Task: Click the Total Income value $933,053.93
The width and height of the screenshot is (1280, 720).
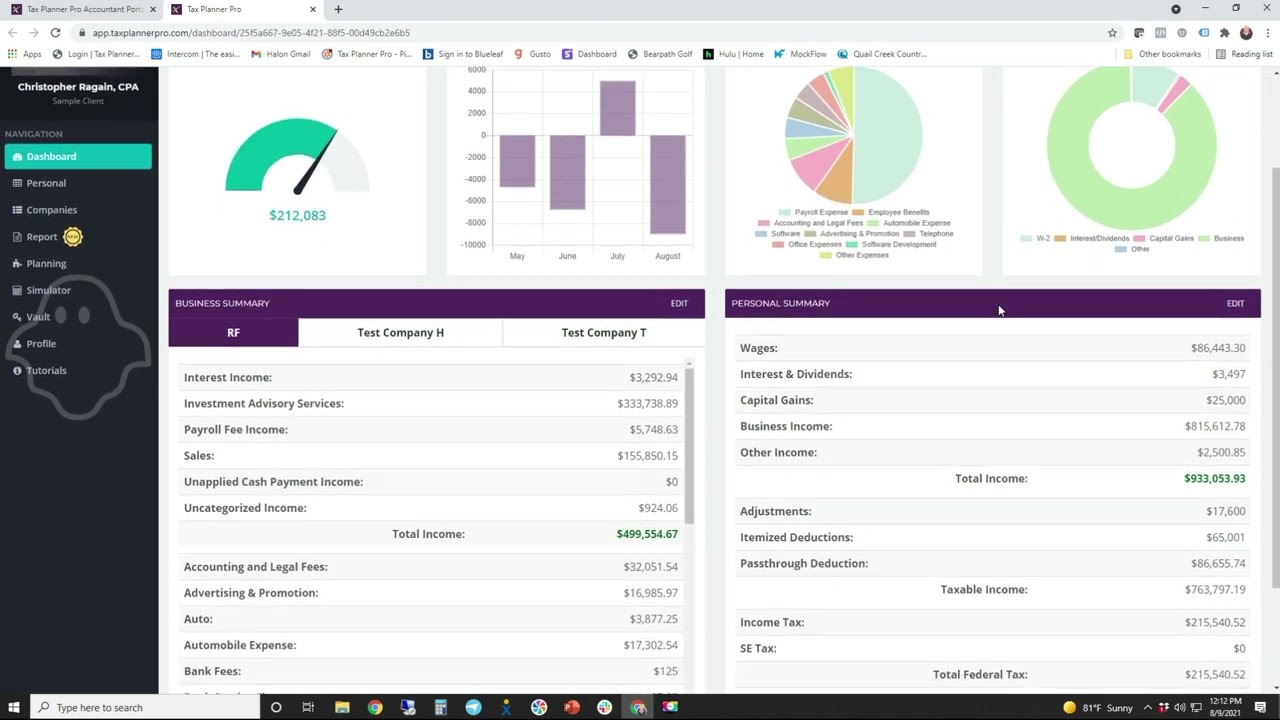Action: pos(1214,478)
